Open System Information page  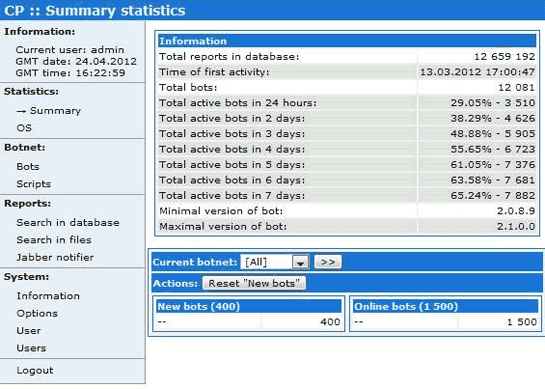48,296
